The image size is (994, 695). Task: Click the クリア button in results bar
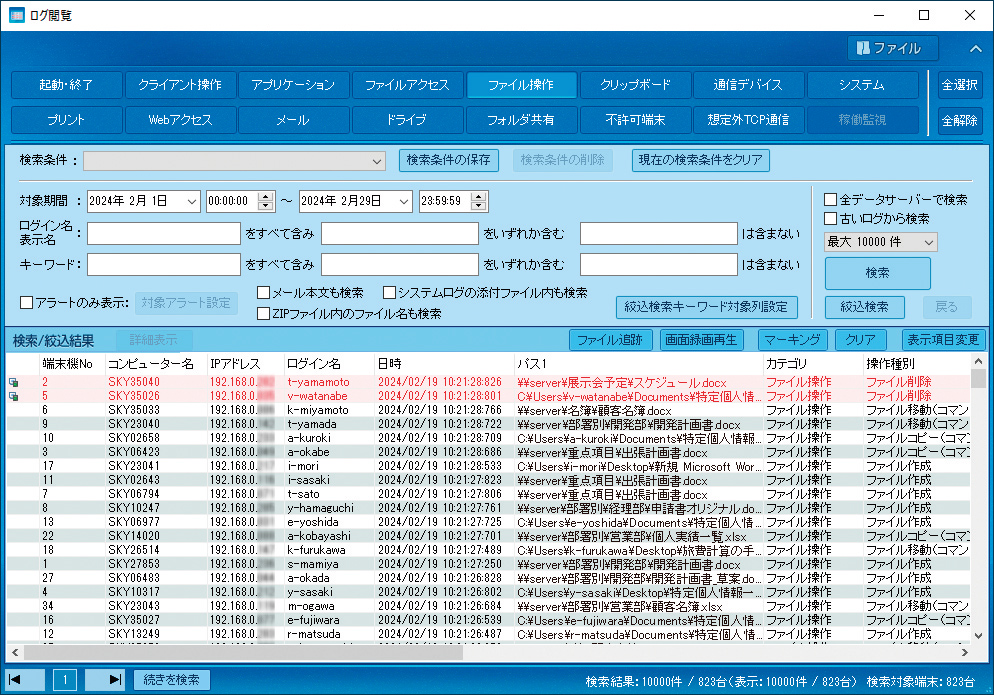tap(860, 341)
